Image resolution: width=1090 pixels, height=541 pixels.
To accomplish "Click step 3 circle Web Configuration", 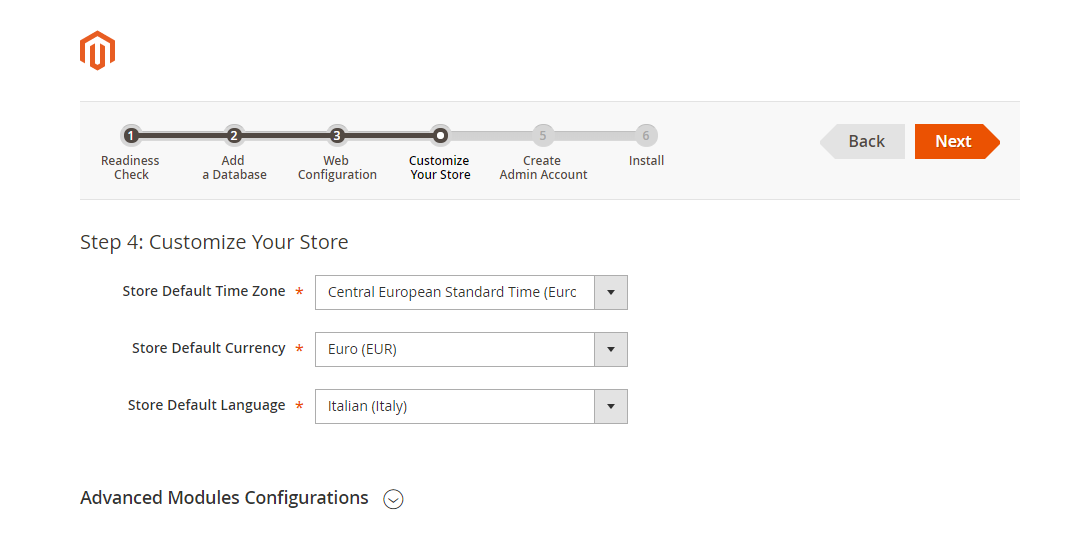I will (337, 135).
